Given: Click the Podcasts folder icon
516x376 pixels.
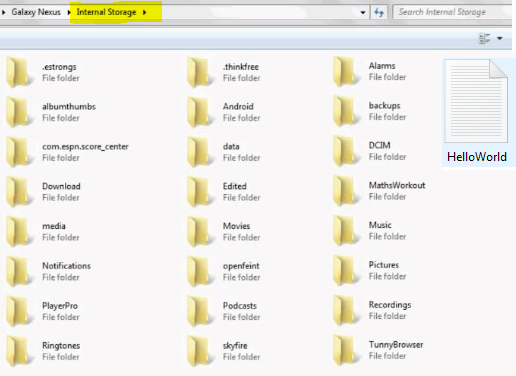Looking at the screenshot, I should click(x=201, y=311).
